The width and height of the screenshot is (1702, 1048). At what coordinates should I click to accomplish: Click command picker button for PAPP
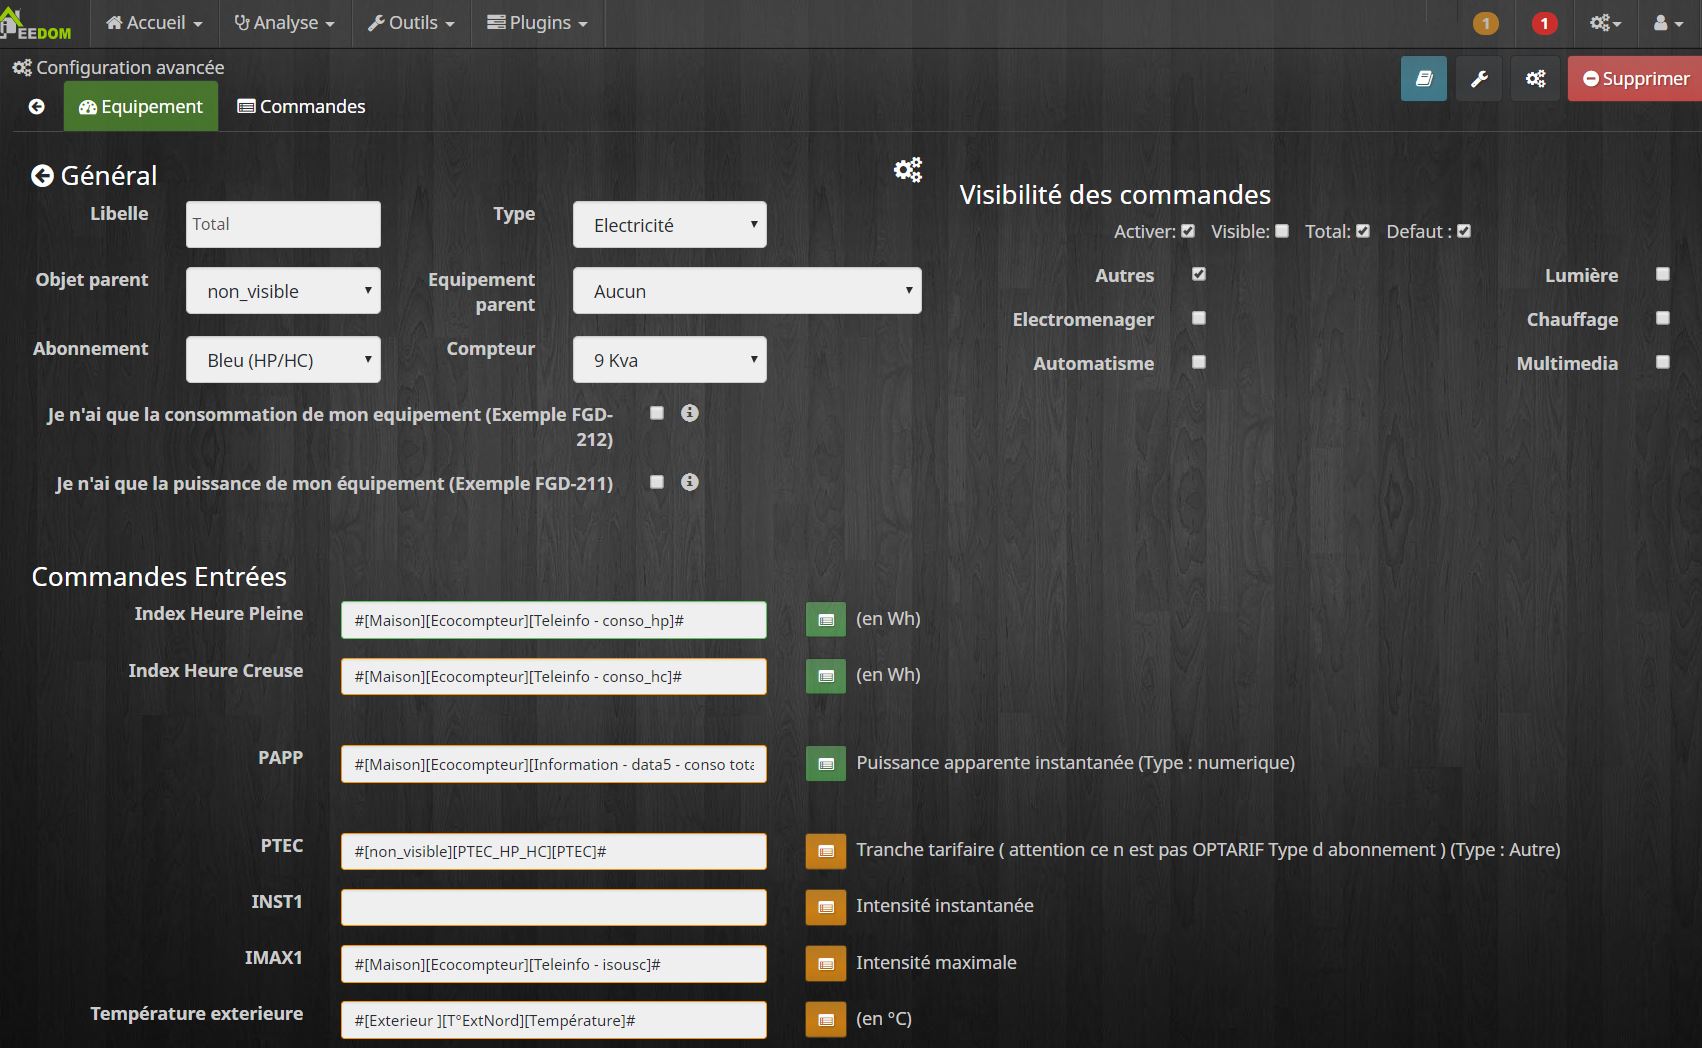[826, 764]
